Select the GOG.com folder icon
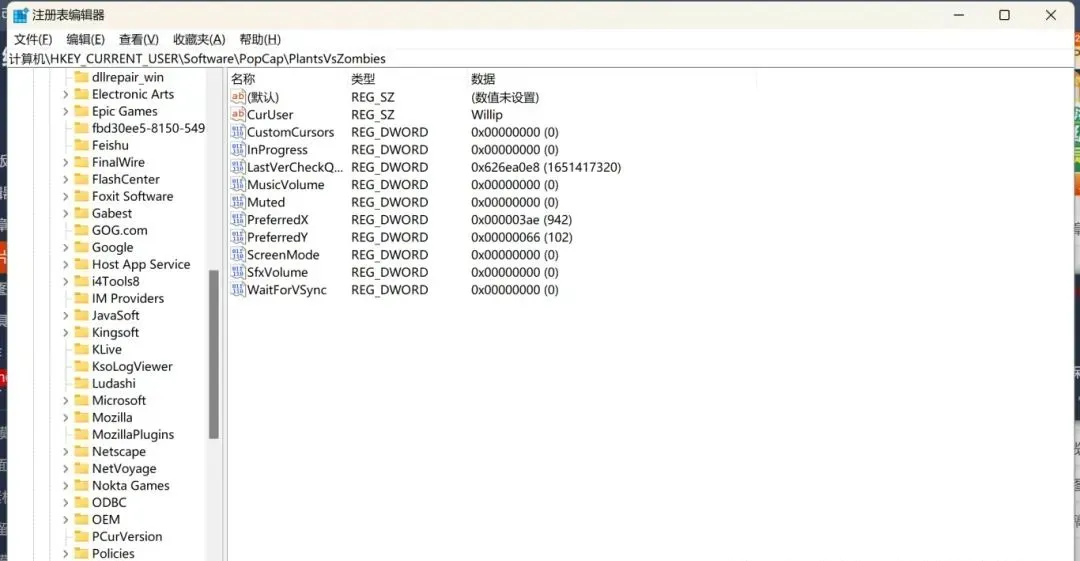 [81, 230]
